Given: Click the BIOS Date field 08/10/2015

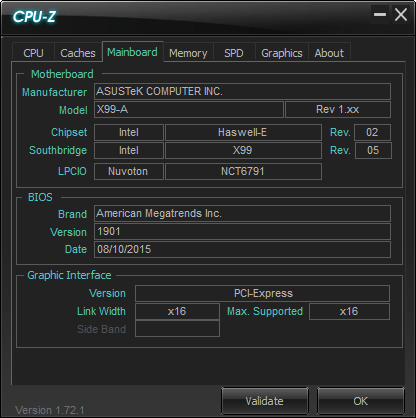Looking at the screenshot, I should [x=242, y=249].
